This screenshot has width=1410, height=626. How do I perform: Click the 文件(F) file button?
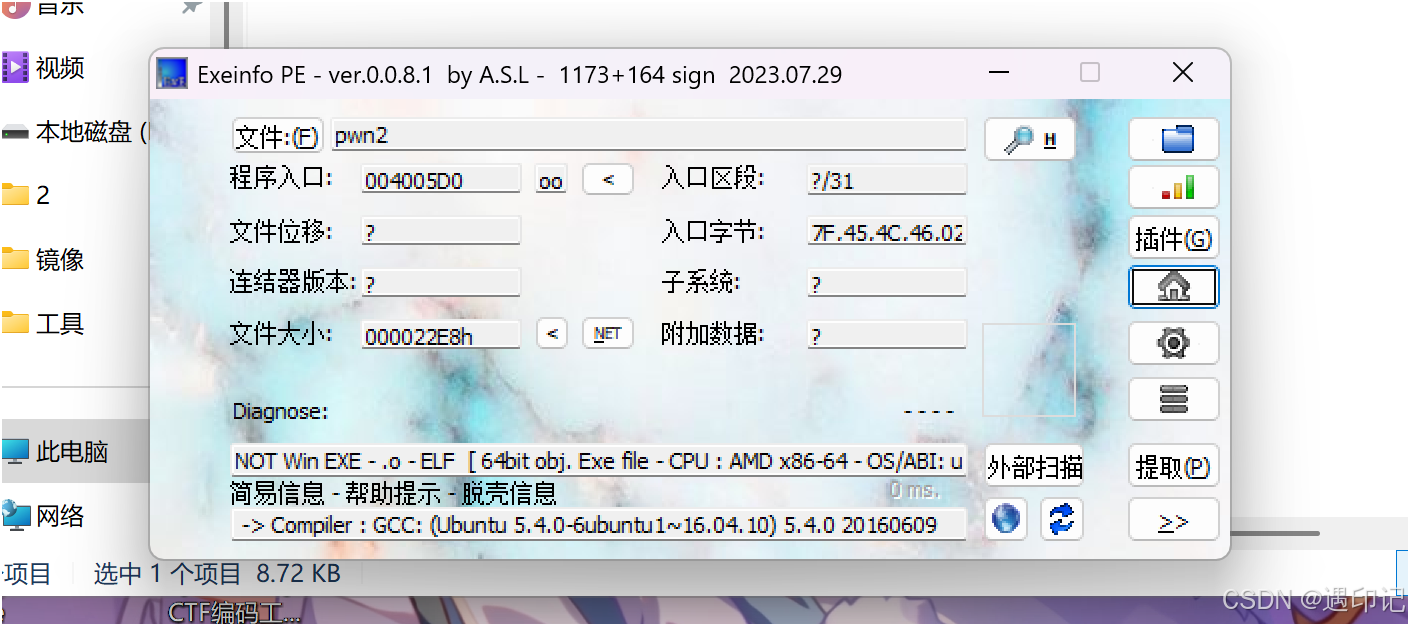coord(277,136)
